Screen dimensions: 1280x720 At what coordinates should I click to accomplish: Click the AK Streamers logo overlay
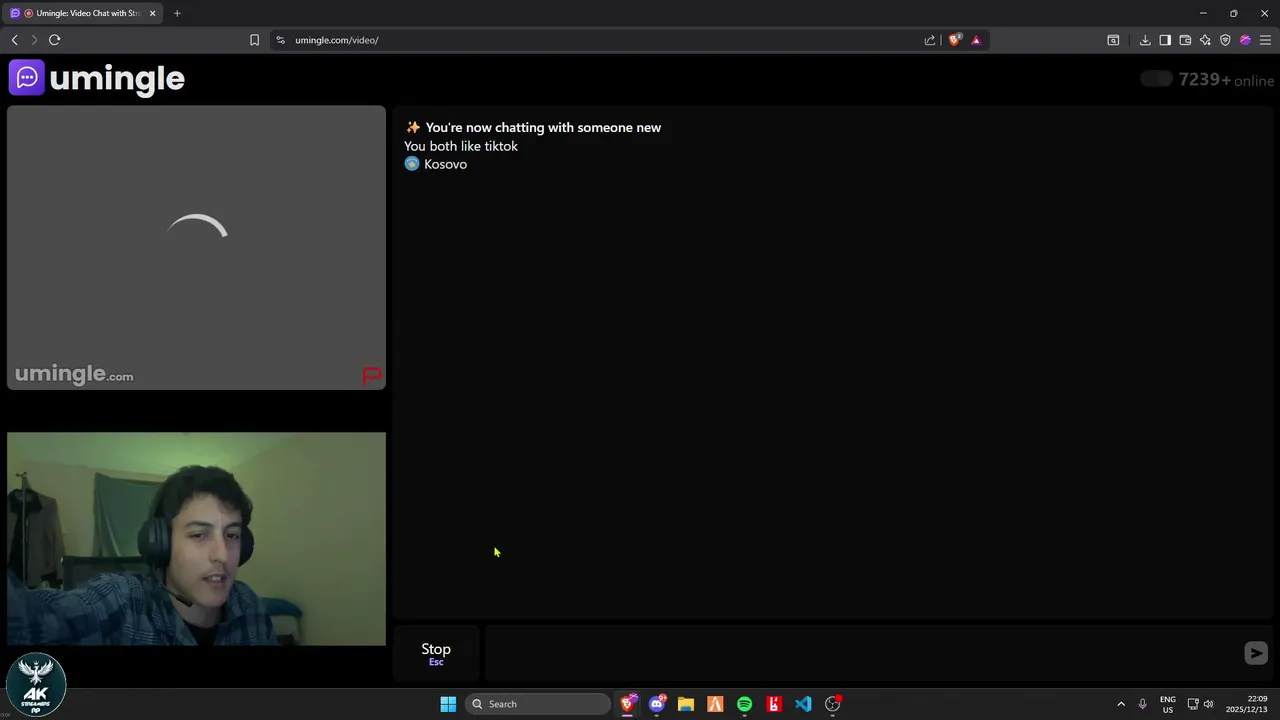[x=36, y=685]
